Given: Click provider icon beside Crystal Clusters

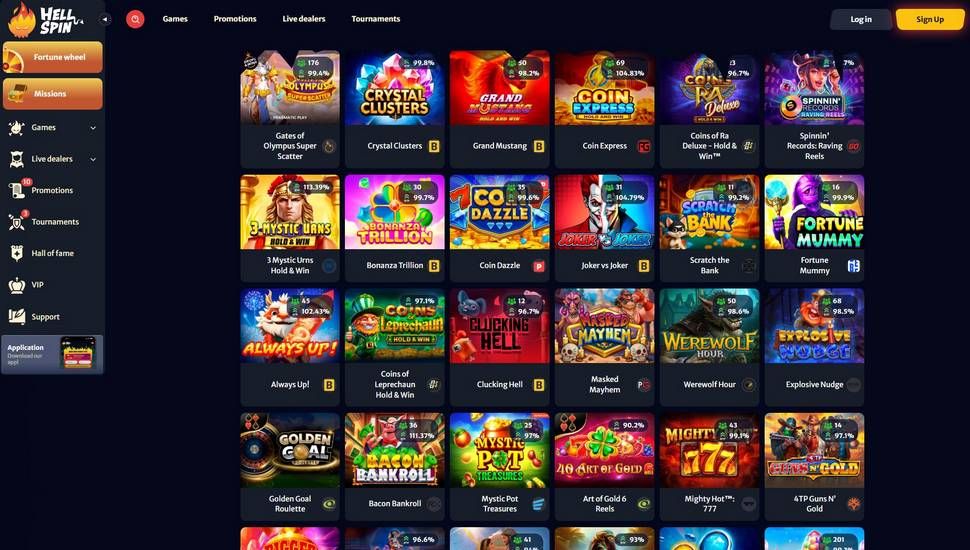Looking at the screenshot, I should (434, 146).
